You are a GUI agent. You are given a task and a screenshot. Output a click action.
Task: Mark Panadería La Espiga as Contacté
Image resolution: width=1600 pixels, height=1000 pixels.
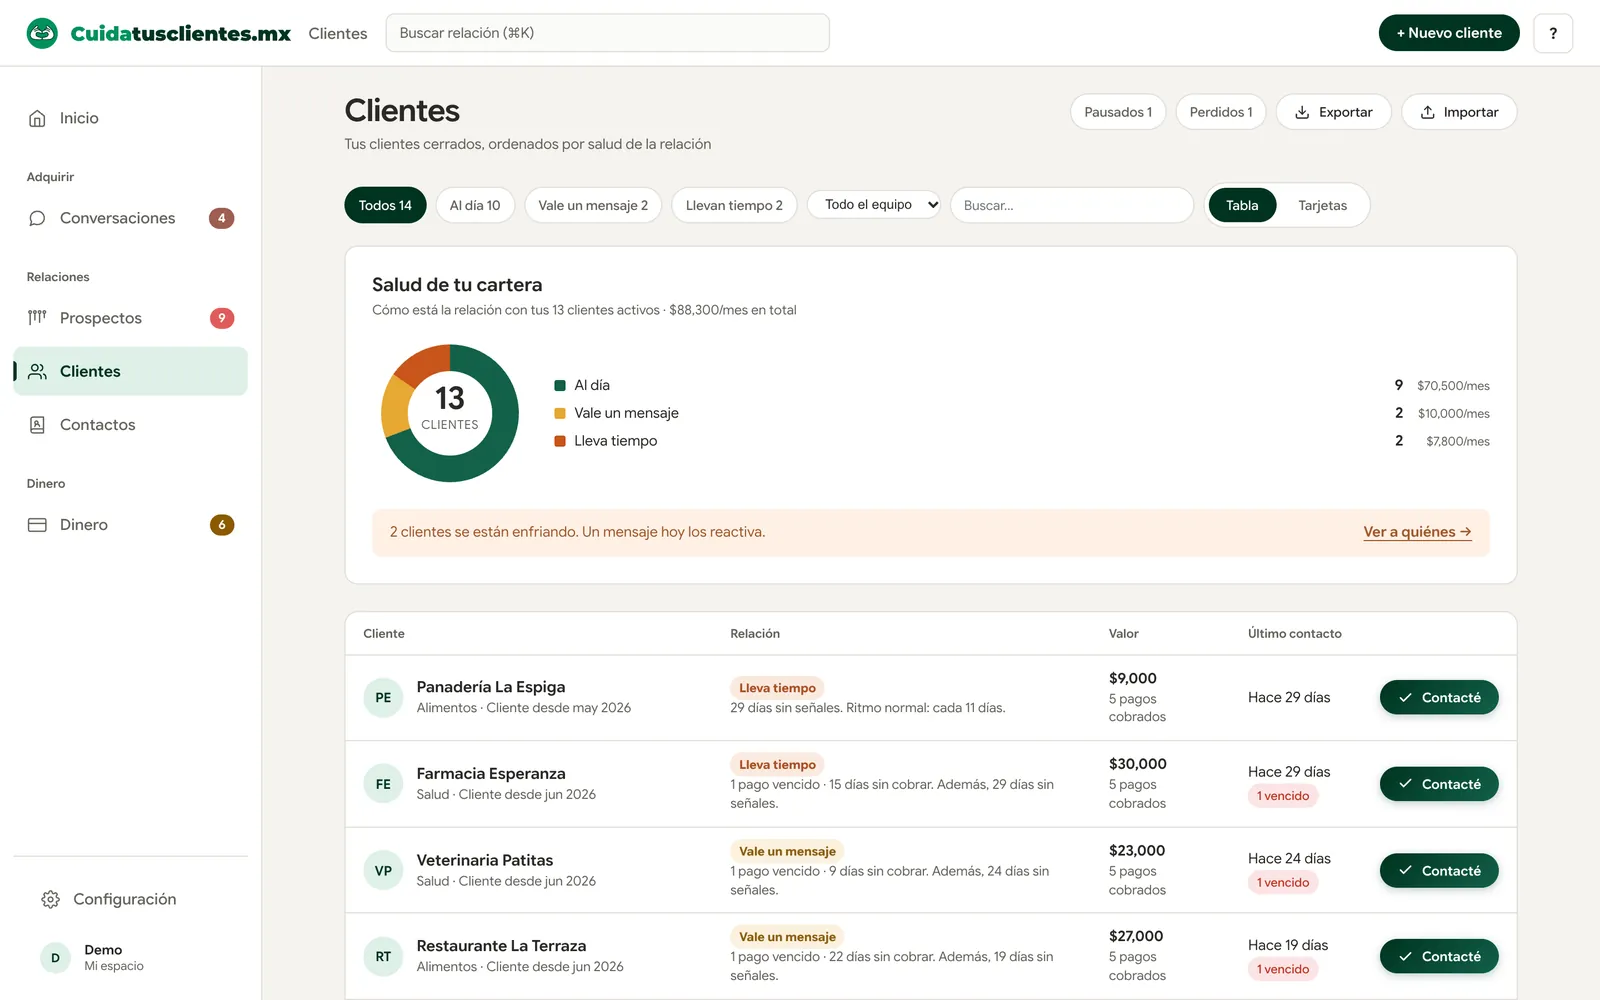coord(1439,698)
